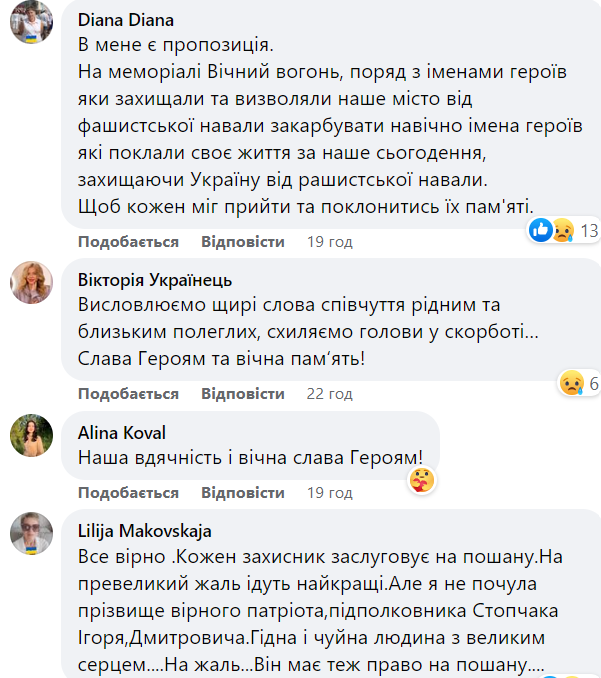The image size is (601, 678).
Task: Click the 22 год comment timestamp
Action: 329,393
